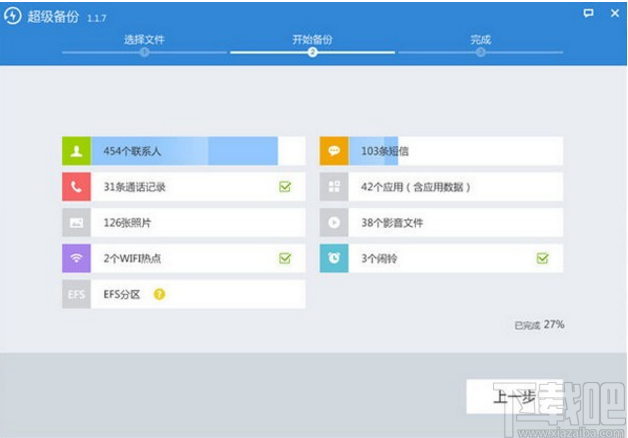Click the orange SMS message icon
This screenshot has width=628, height=438.
[x=334, y=151]
